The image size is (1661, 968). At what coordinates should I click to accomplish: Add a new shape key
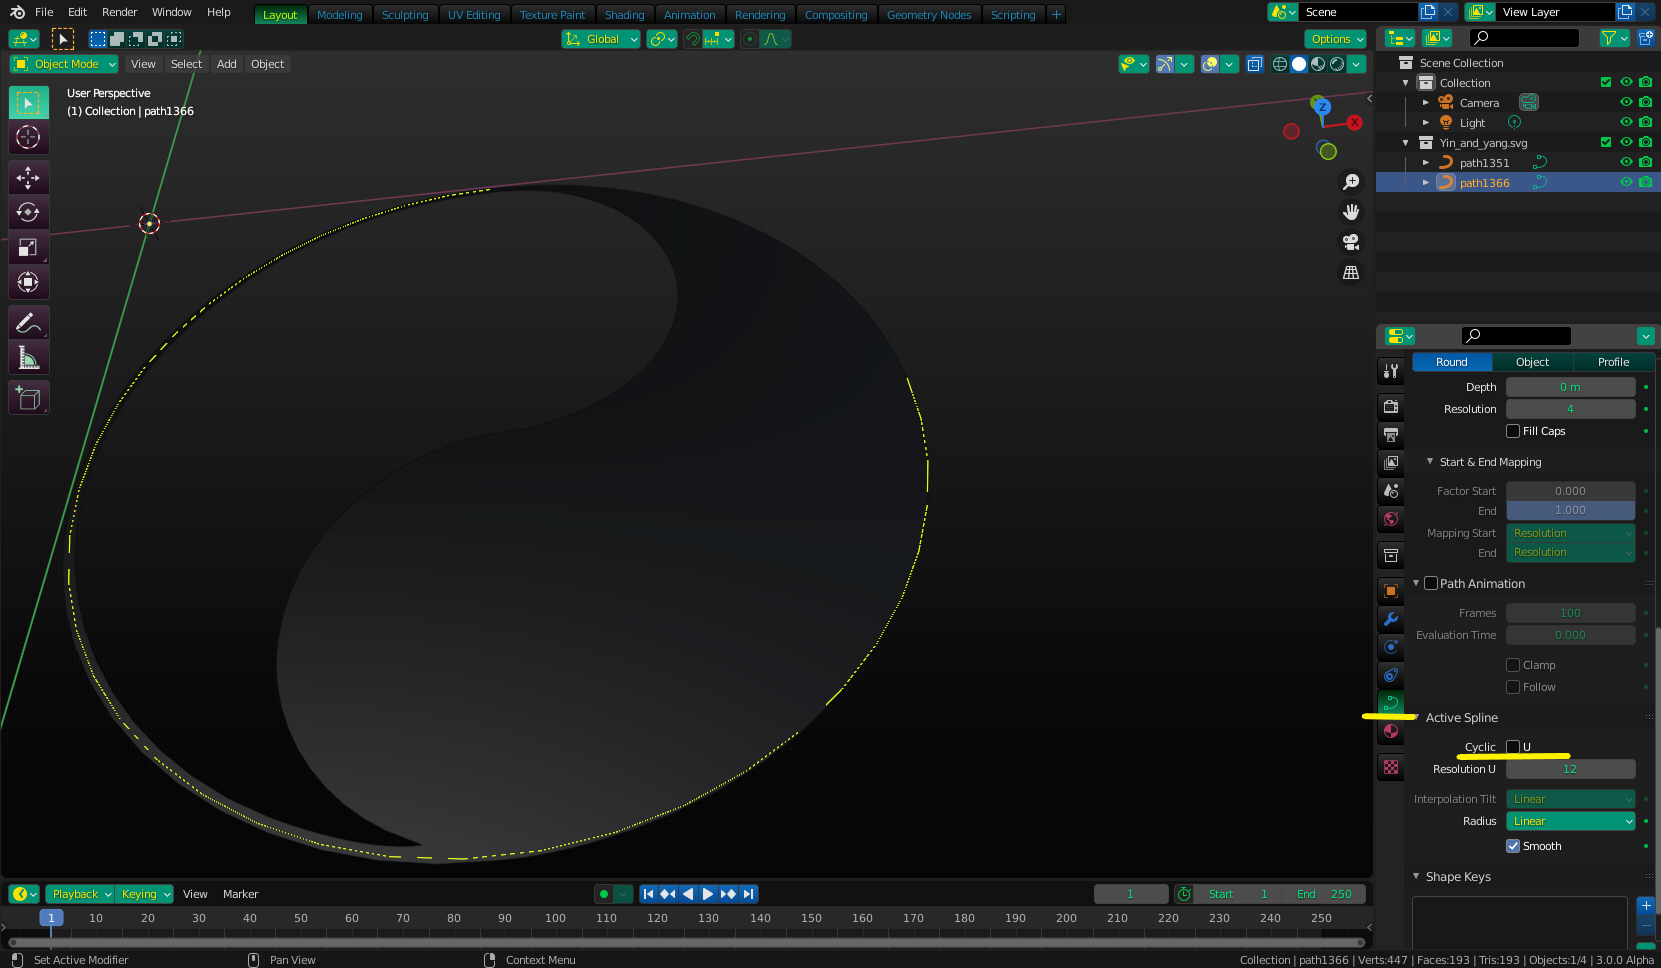(1646, 905)
